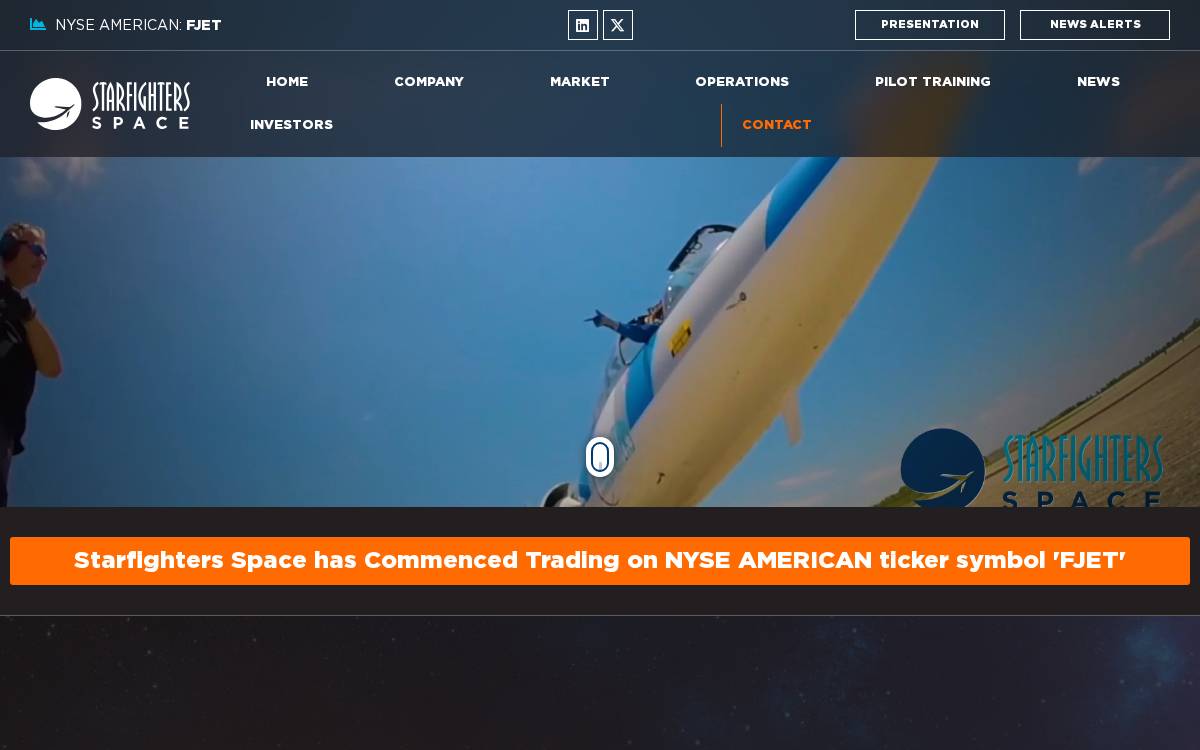Go to the CONTACT page
1200x750 pixels.
click(777, 125)
